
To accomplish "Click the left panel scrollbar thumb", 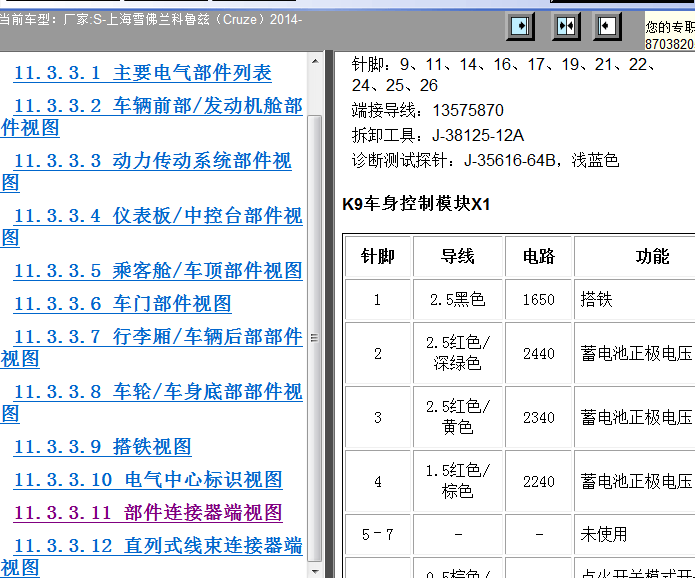I will [315, 338].
